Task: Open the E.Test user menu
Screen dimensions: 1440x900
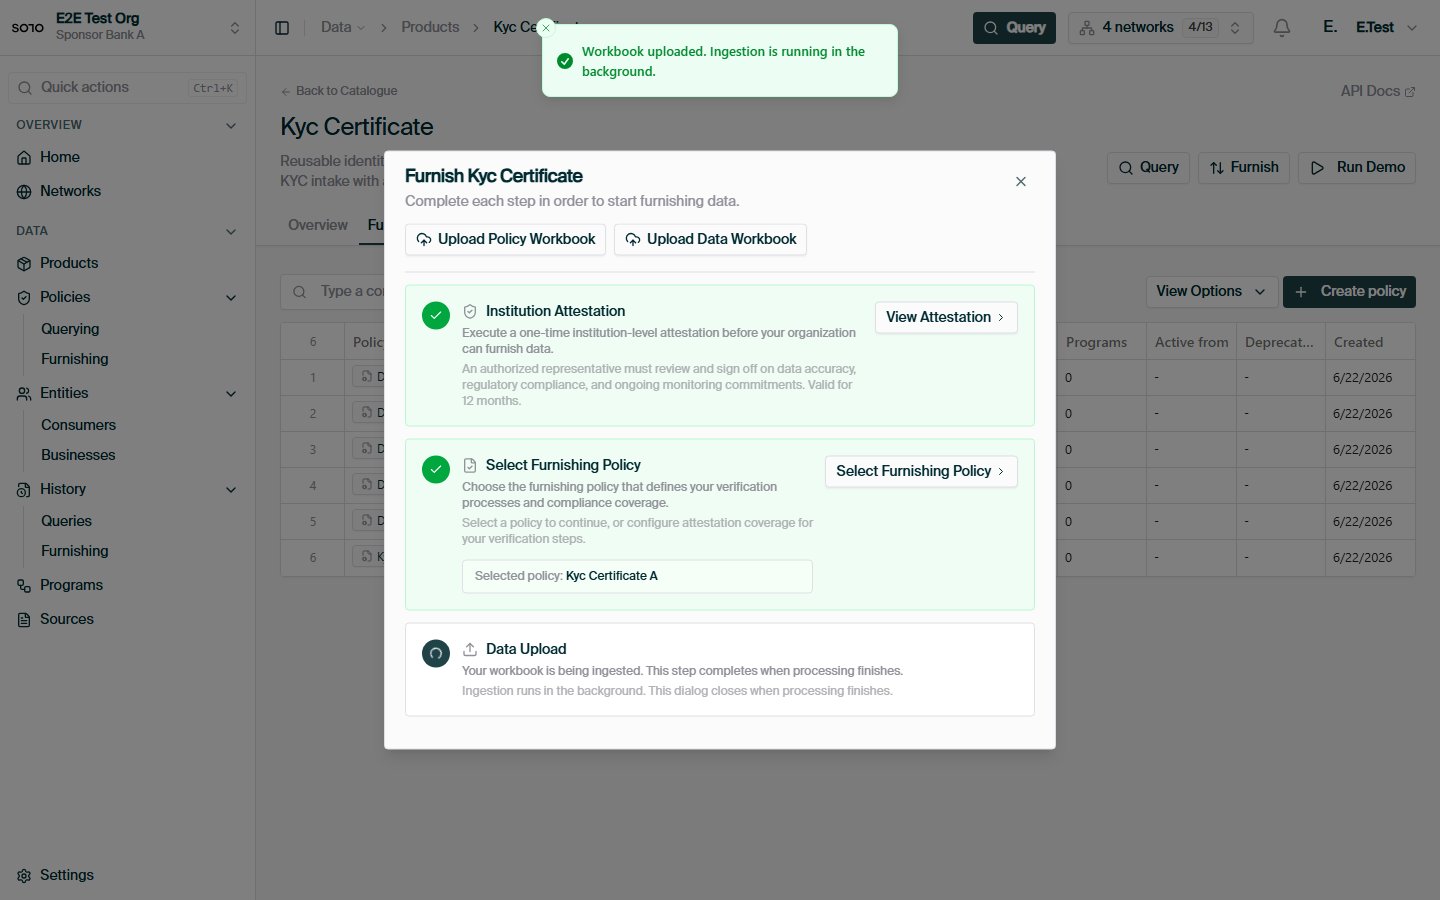Action: 1370,28
